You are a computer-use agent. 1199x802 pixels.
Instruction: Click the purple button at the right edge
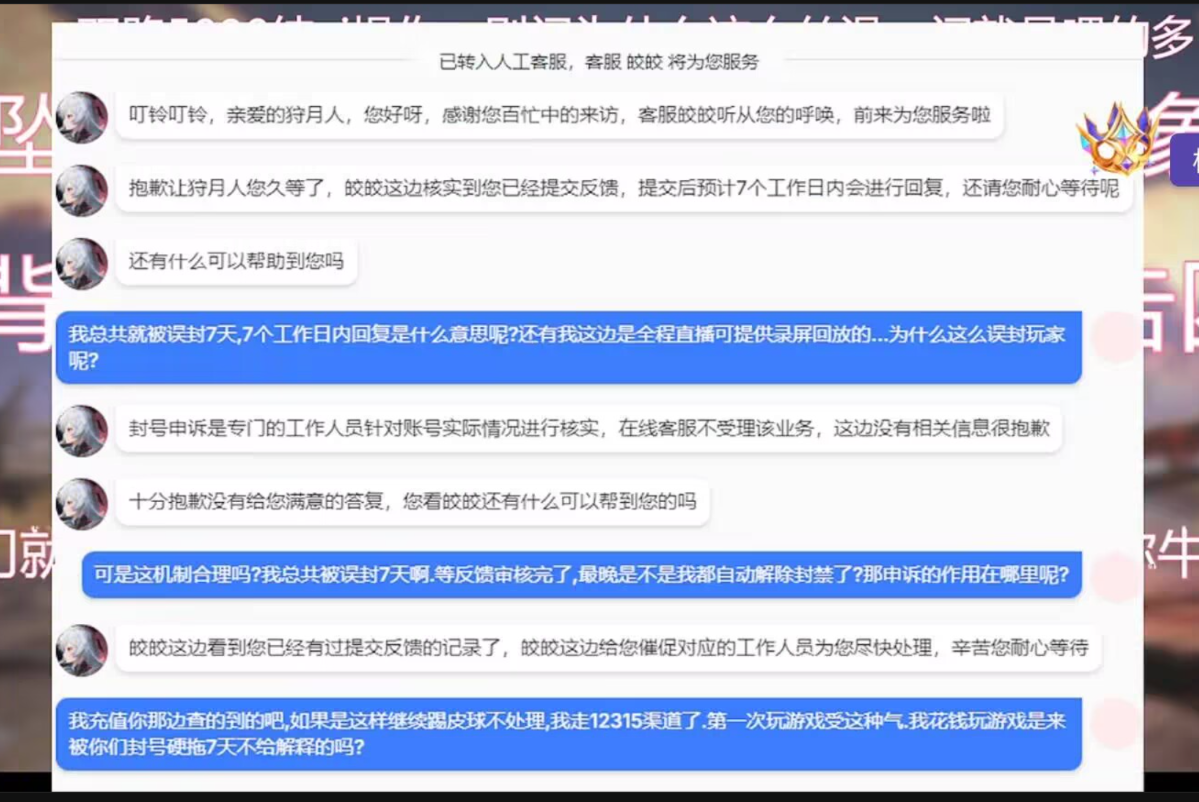pyautogui.click(x=1184, y=160)
